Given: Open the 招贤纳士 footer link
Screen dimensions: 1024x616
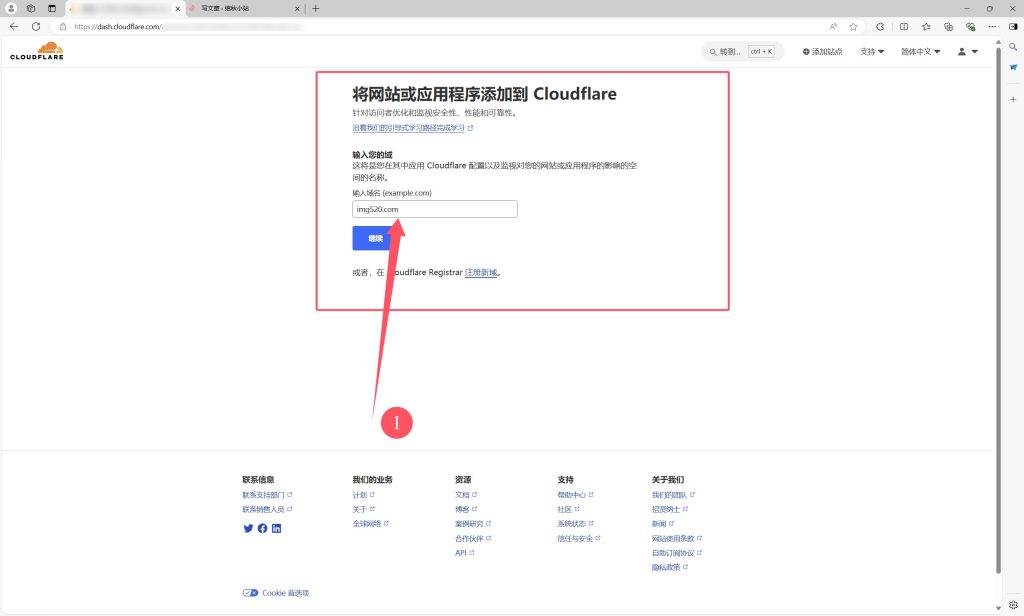Looking at the screenshot, I should coord(670,510).
